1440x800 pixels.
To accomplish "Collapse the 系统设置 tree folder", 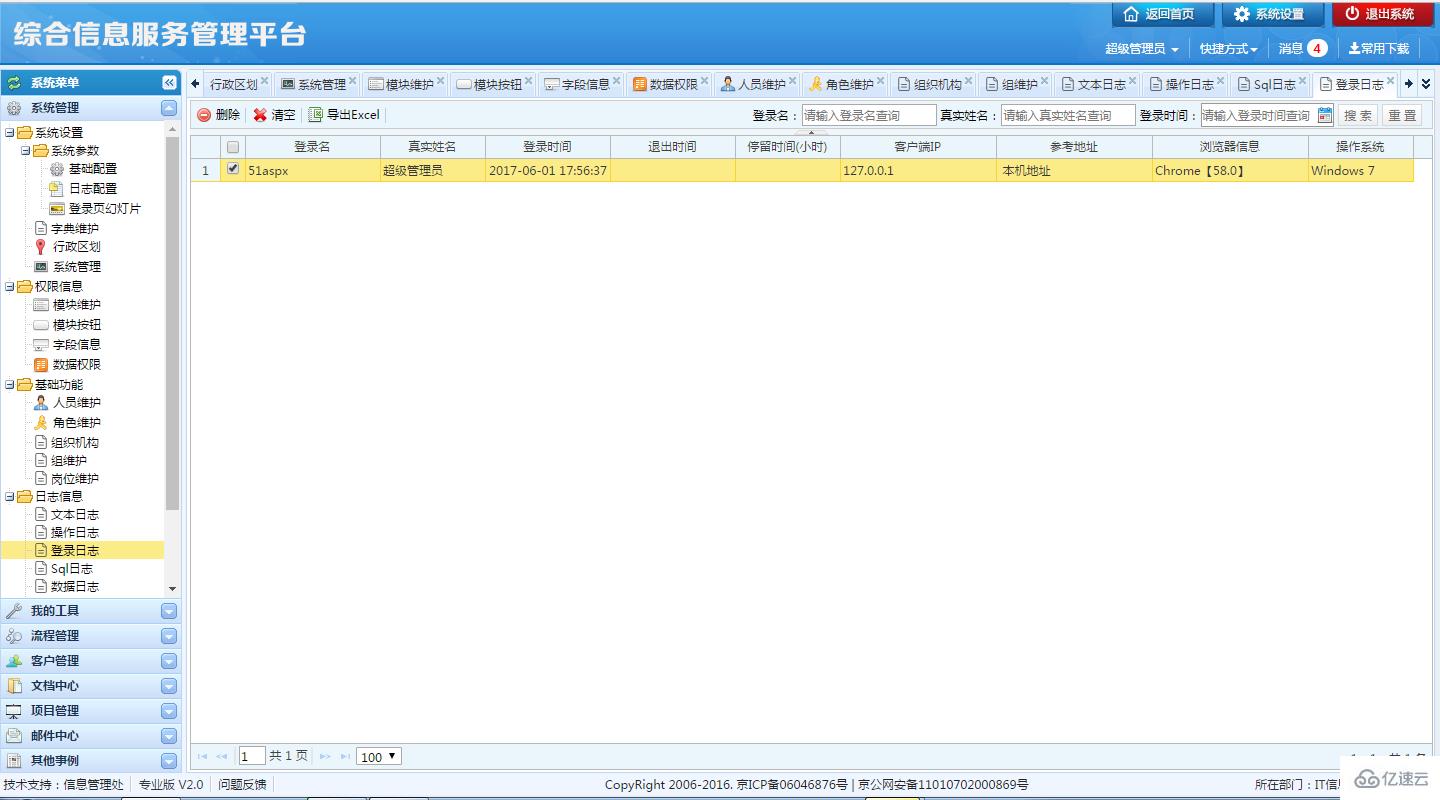I will [9, 132].
